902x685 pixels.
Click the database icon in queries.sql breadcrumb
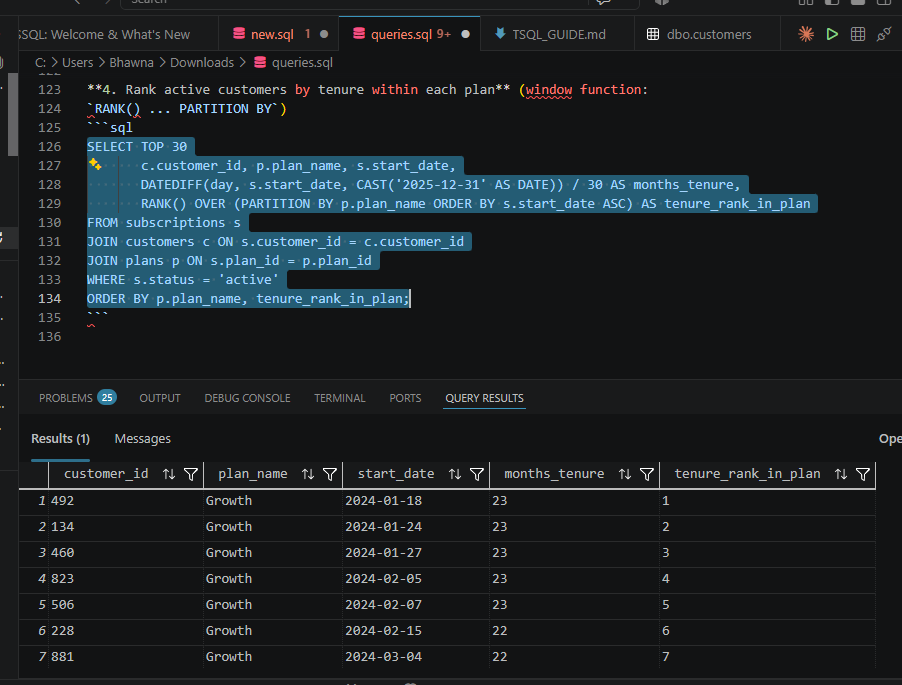tap(260, 62)
